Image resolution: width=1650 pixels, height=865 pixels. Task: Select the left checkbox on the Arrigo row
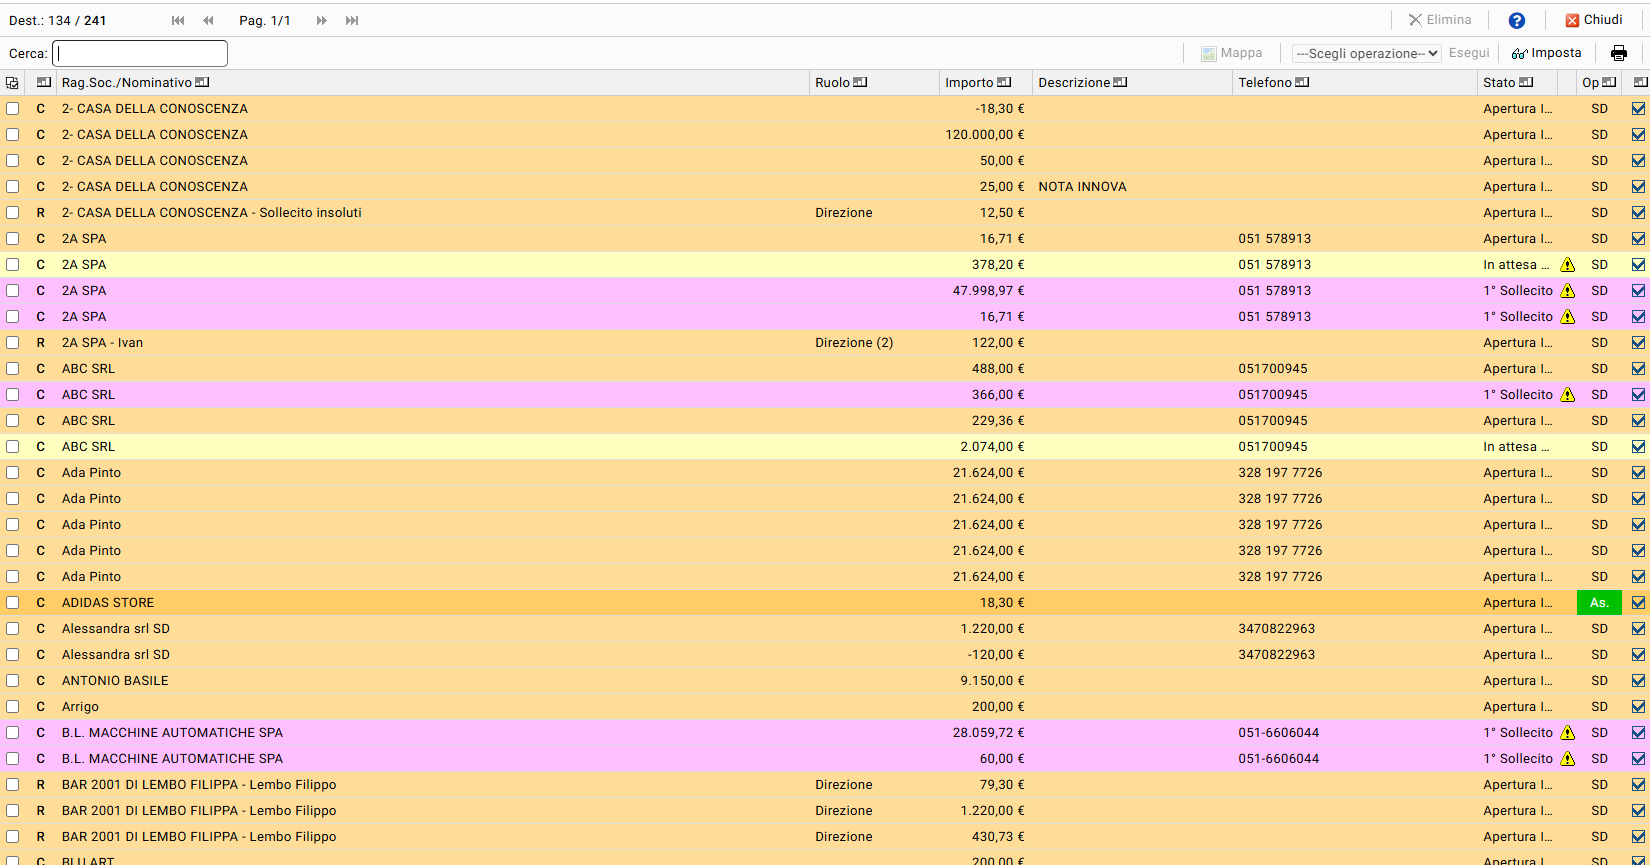coord(12,707)
